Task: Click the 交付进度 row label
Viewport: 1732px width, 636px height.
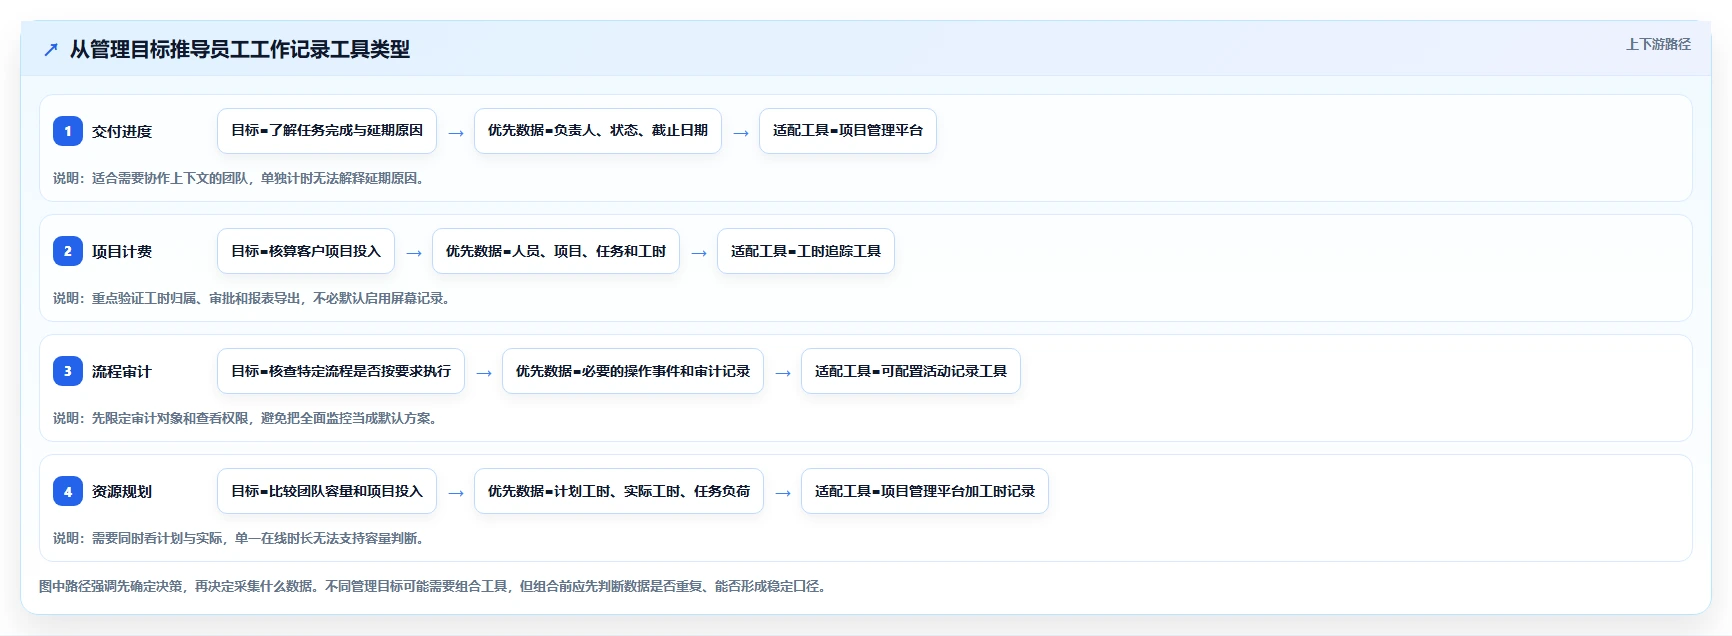Action: coord(122,132)
